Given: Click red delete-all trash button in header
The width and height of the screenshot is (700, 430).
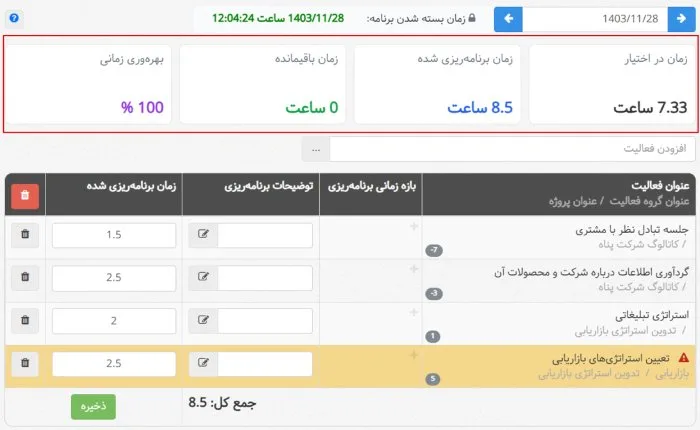Looking at the screenshot, I should click(25, 196).
